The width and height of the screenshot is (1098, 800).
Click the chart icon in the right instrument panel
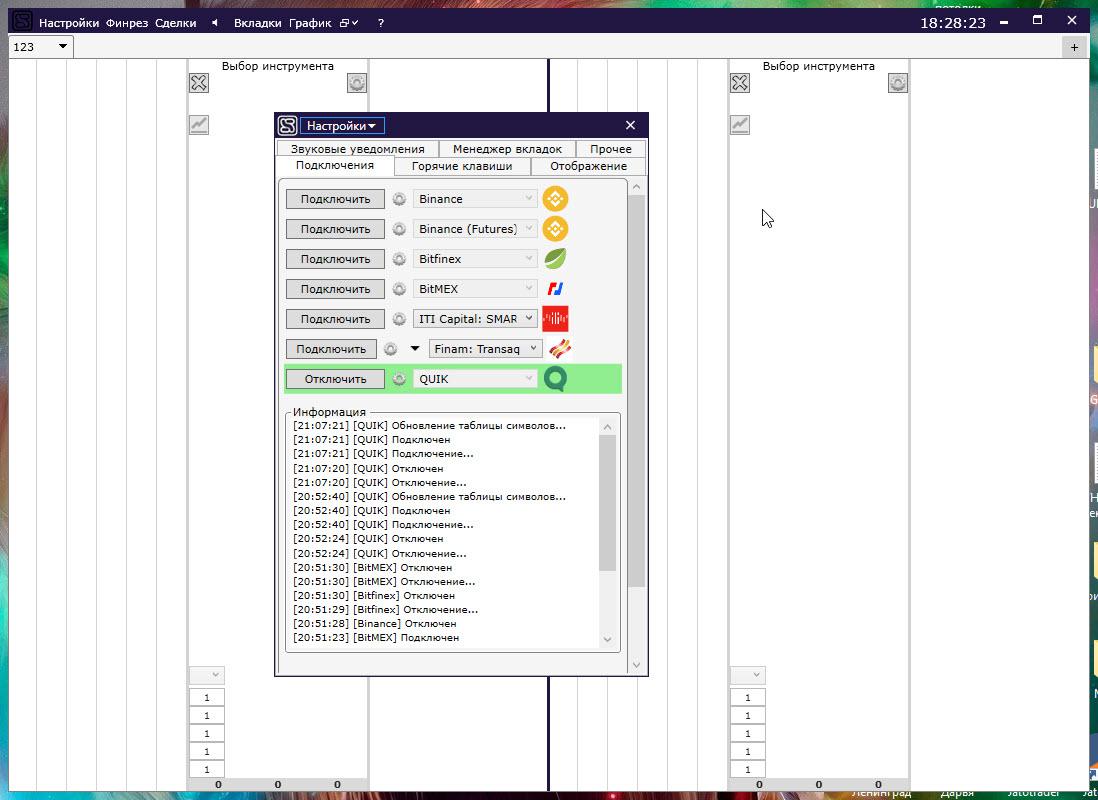(739, 125)
